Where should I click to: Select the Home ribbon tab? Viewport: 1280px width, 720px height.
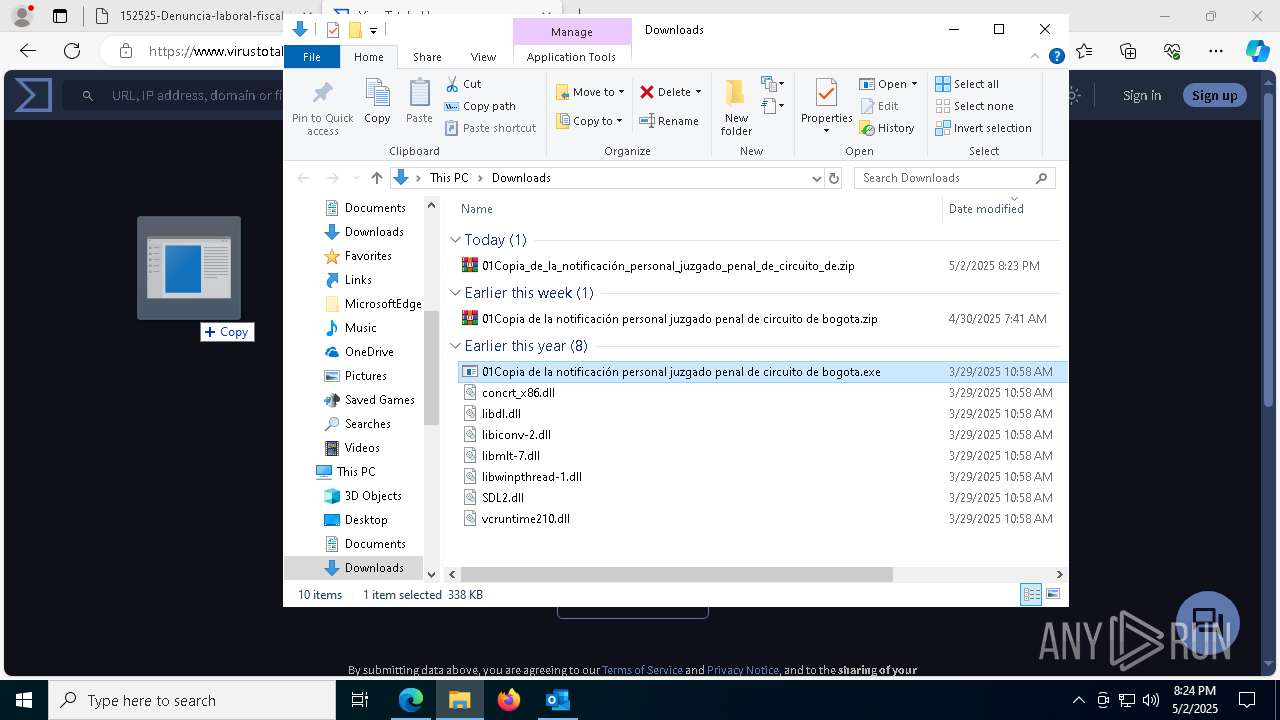(368, 57)
